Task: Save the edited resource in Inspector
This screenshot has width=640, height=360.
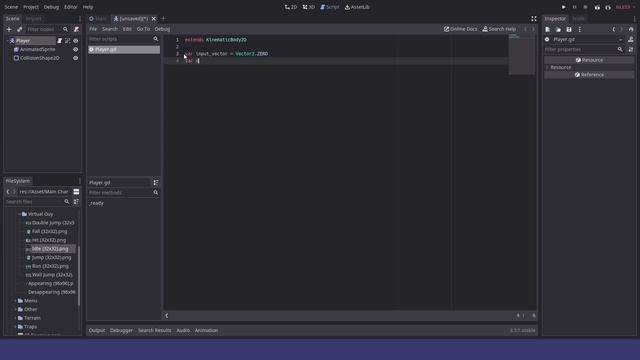Action: (x=569, y=29)
